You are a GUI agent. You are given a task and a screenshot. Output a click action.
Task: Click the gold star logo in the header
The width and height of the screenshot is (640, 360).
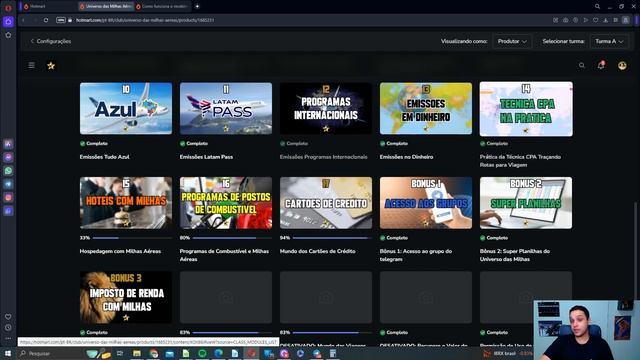[x=51, y=66]
